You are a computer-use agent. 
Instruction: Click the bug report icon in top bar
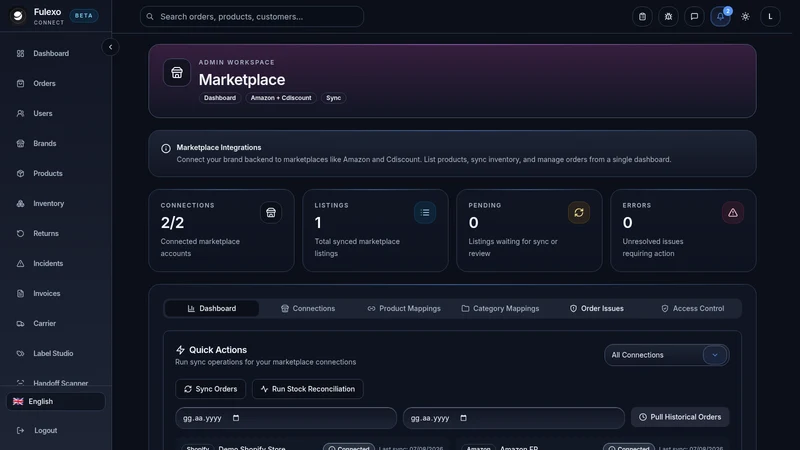(x=668, y=17)
